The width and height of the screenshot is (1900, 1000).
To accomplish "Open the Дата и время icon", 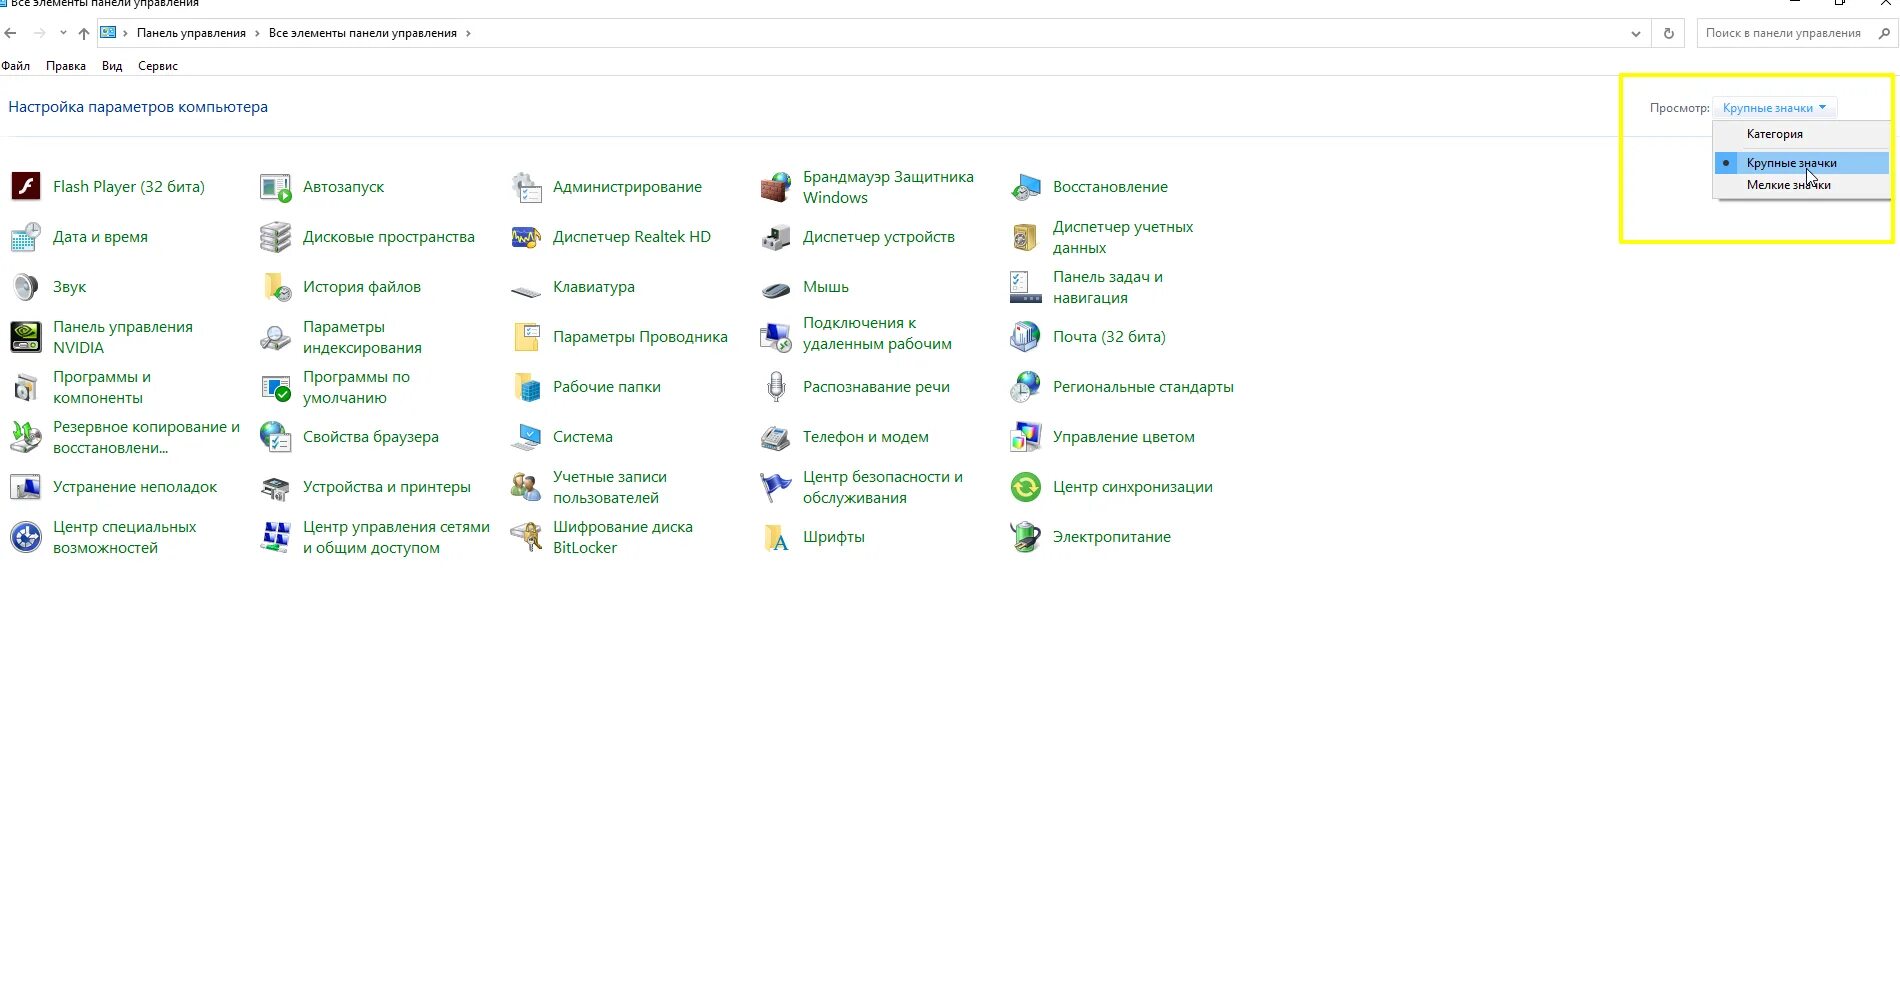I will pos(25,237).
